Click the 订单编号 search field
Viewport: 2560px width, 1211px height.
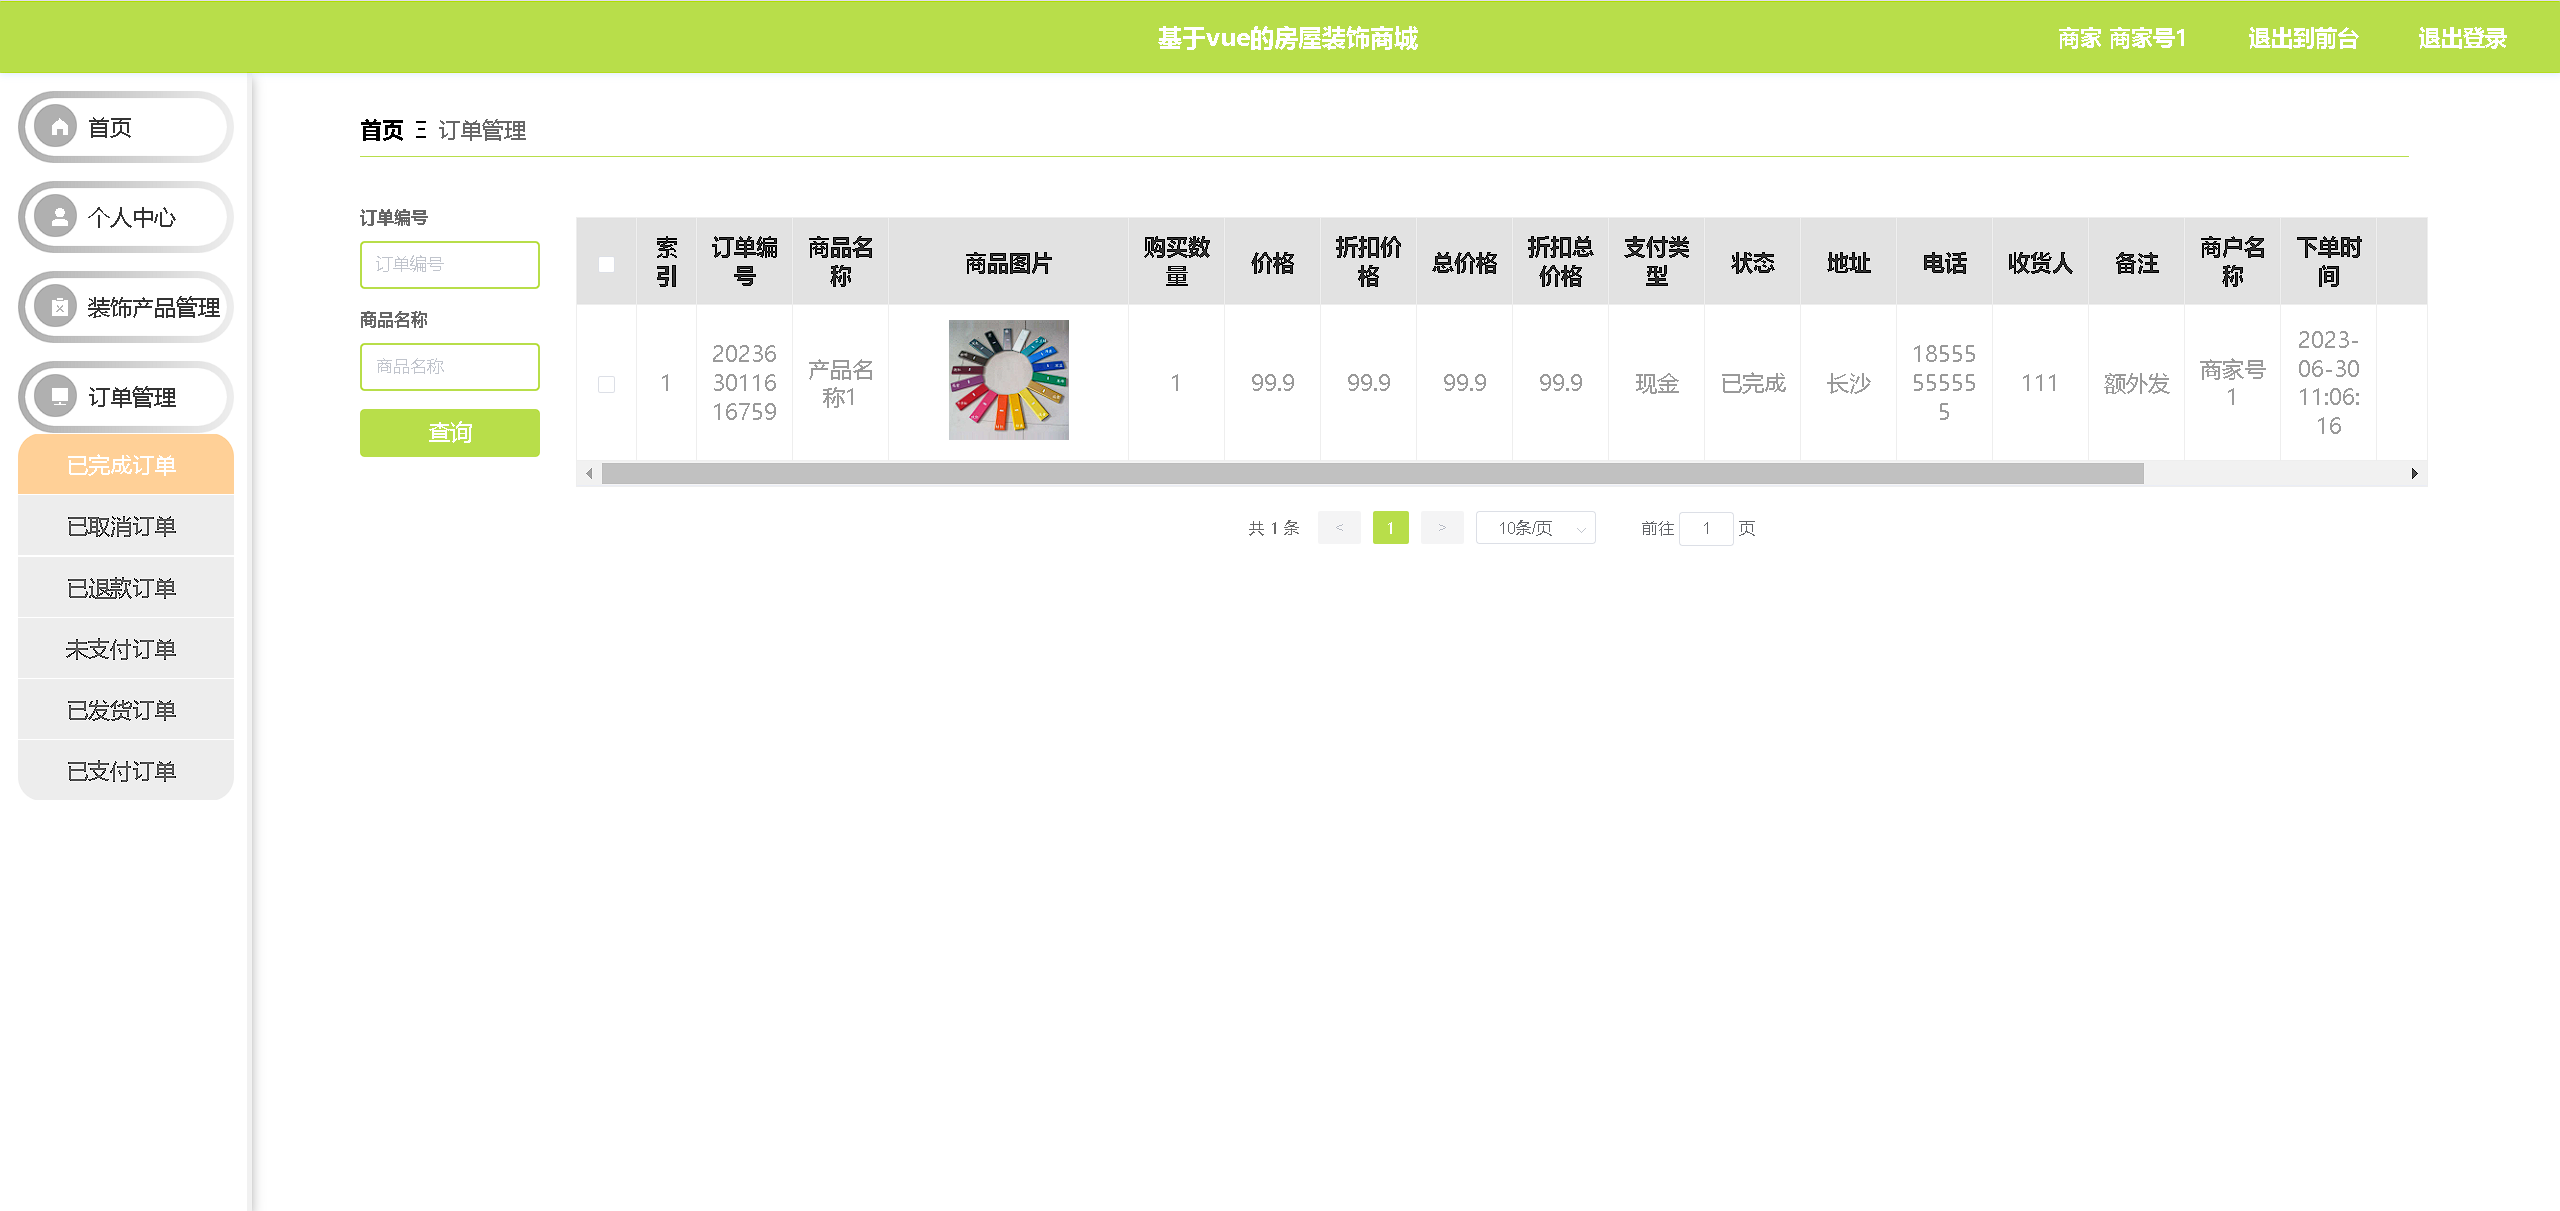[x=450, y=265]
